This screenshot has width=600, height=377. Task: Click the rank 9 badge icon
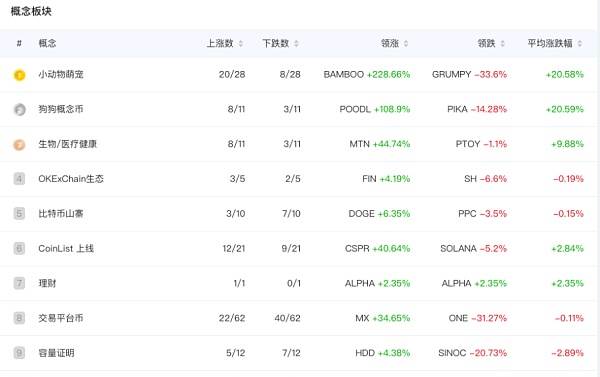click(19, 353)
